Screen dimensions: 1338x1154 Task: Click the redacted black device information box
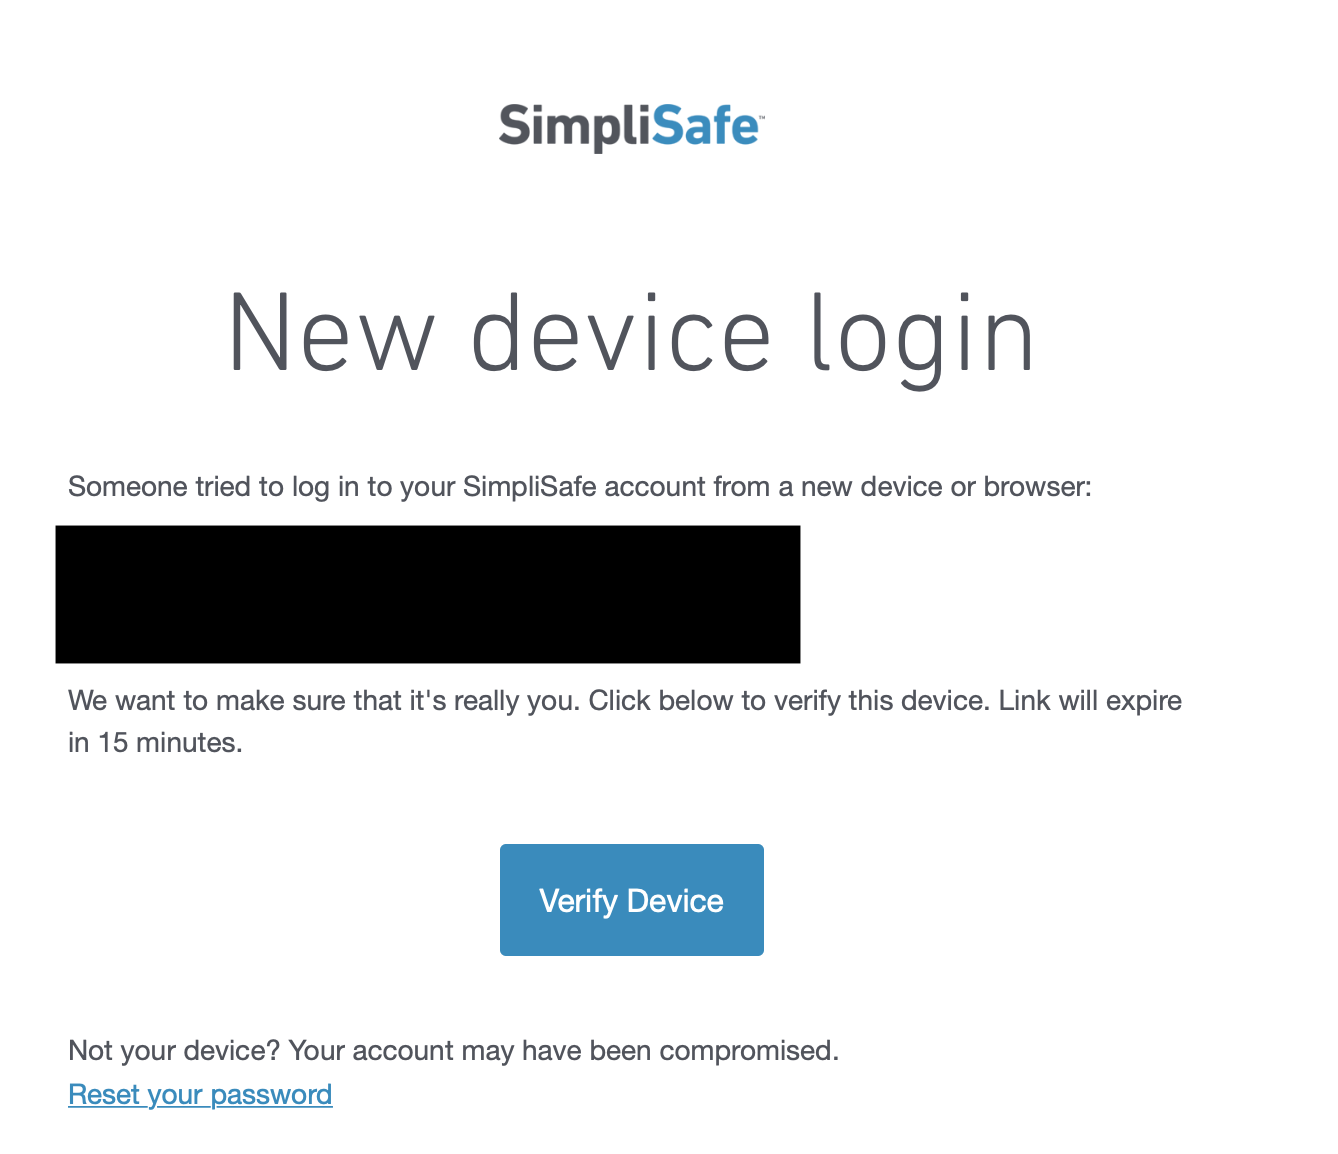pos(428,594)
